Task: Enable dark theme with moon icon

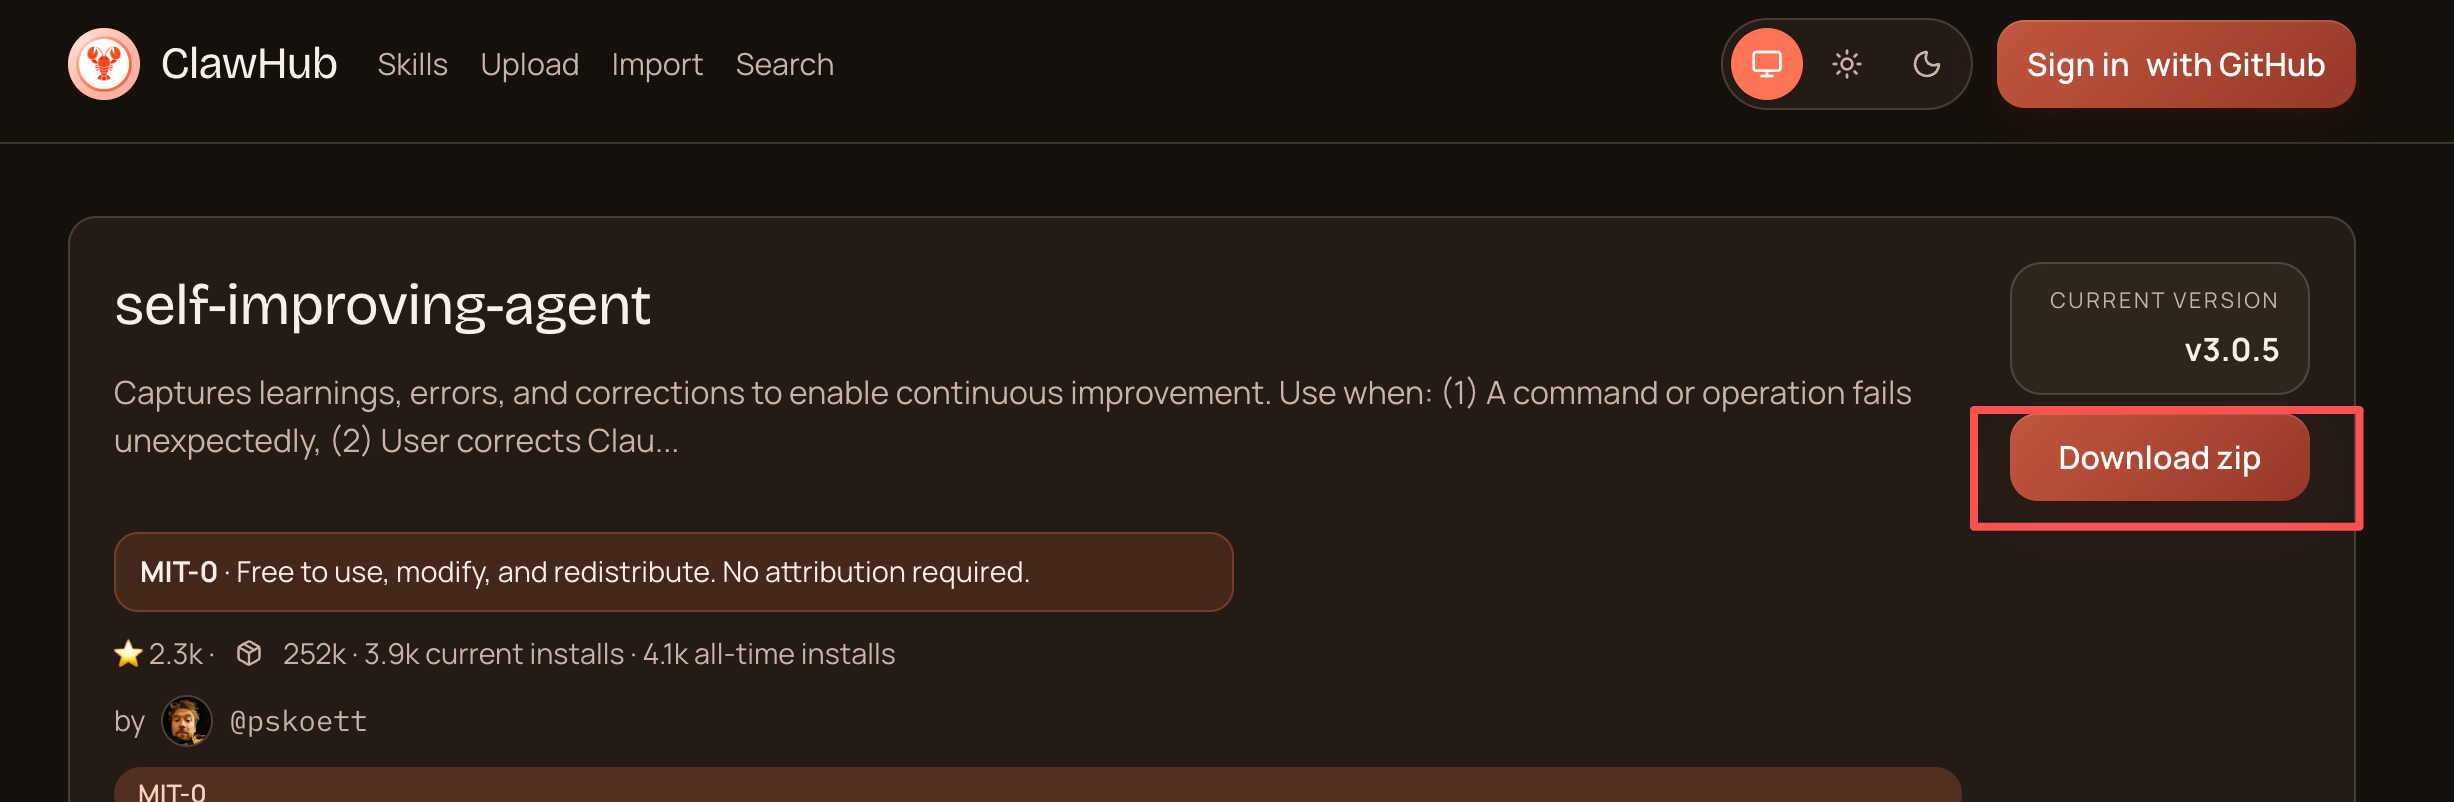Action: [1926, 64]
